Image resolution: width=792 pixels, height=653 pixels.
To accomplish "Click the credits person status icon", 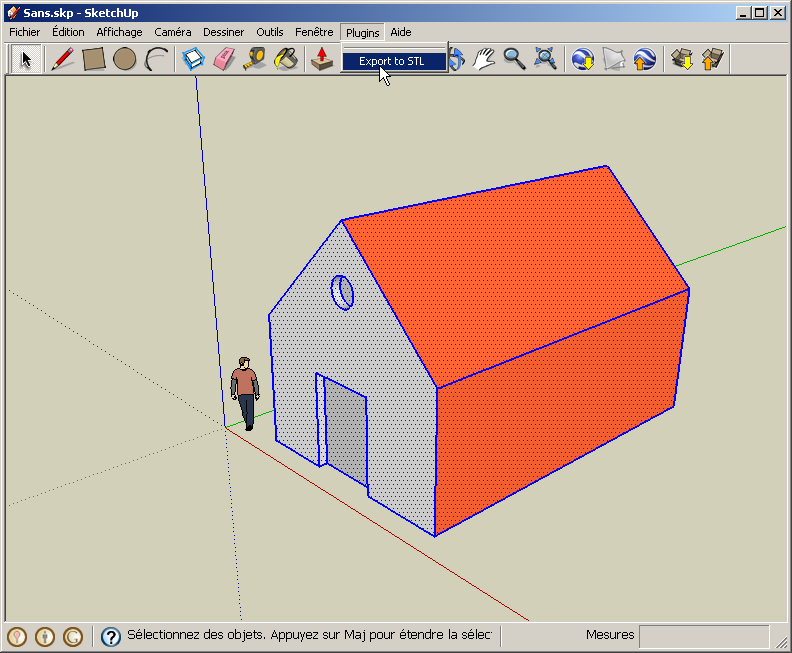I will pos(45,636).
